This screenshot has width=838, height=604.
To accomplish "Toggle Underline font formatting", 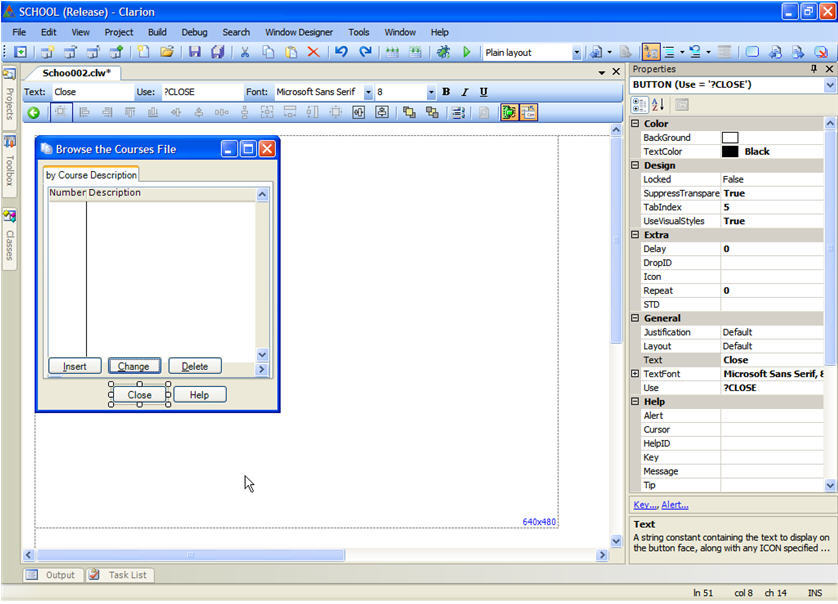I will tap(484, 92).
